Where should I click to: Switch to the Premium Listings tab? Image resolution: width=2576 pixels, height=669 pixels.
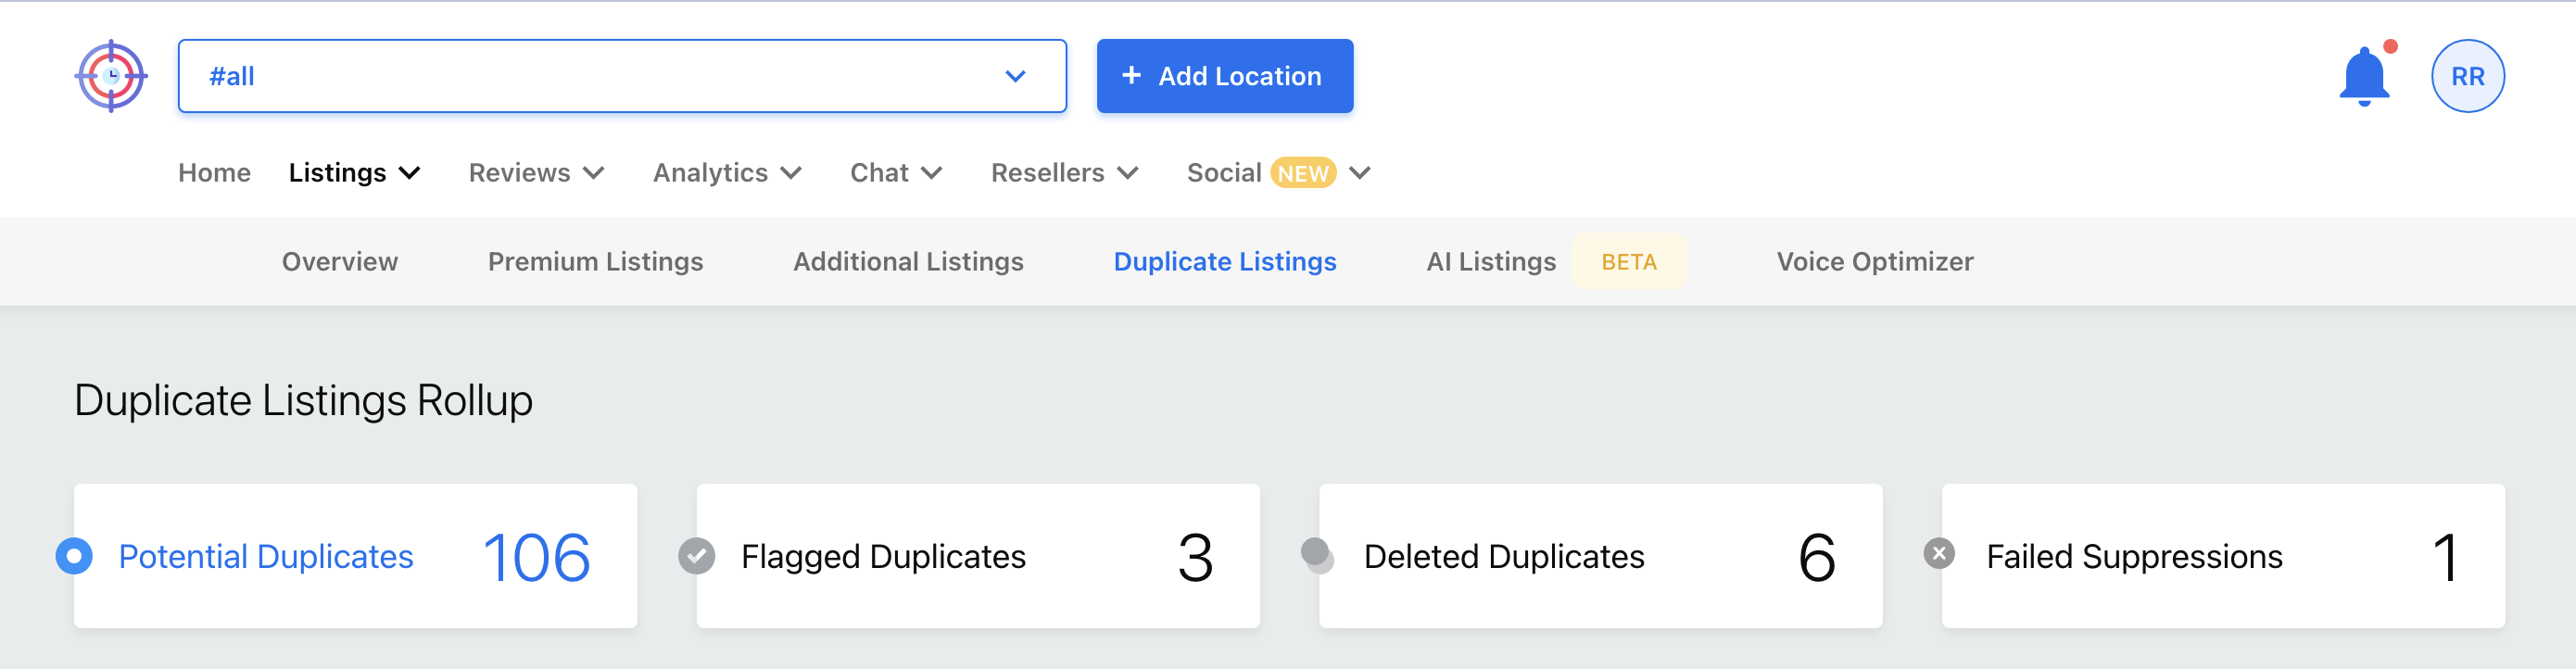click(x=595, y=262)
